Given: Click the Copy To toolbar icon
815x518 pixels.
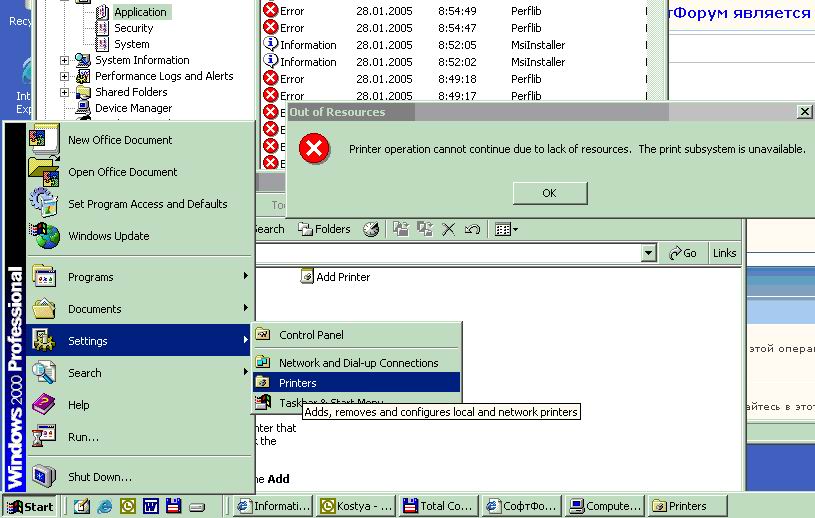Looking at the screenshot, I should 425,229.
